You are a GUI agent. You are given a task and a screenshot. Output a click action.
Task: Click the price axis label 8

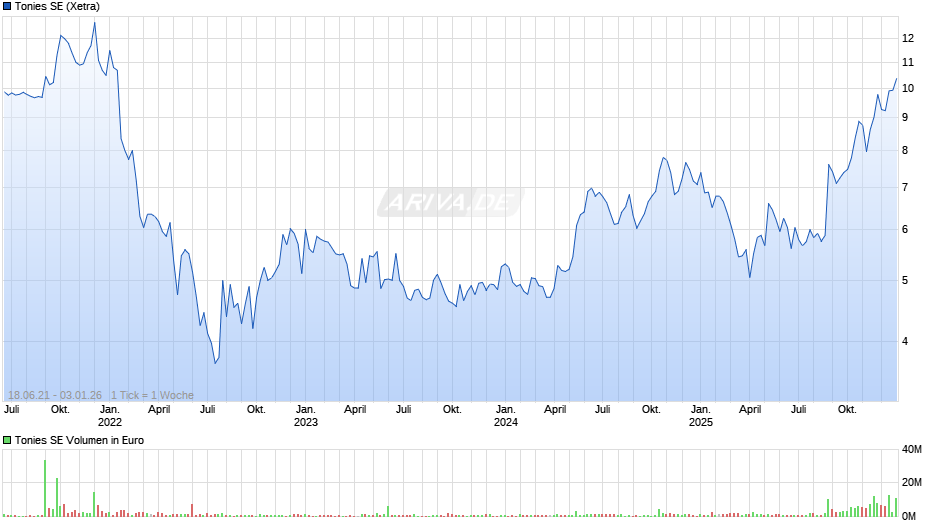point(905,151)
